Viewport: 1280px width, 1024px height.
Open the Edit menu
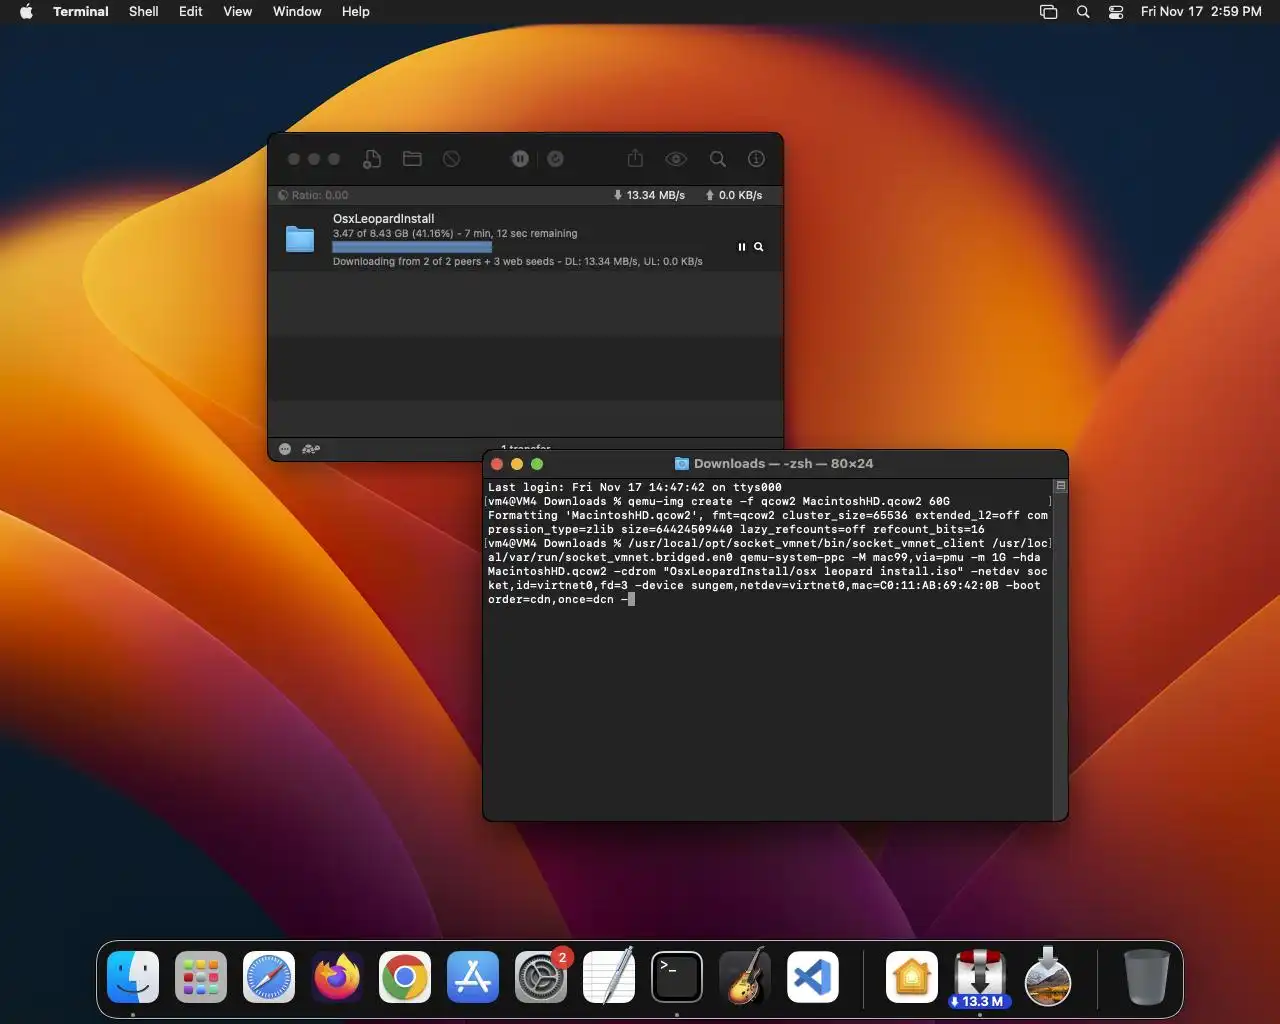pos(191,12)
